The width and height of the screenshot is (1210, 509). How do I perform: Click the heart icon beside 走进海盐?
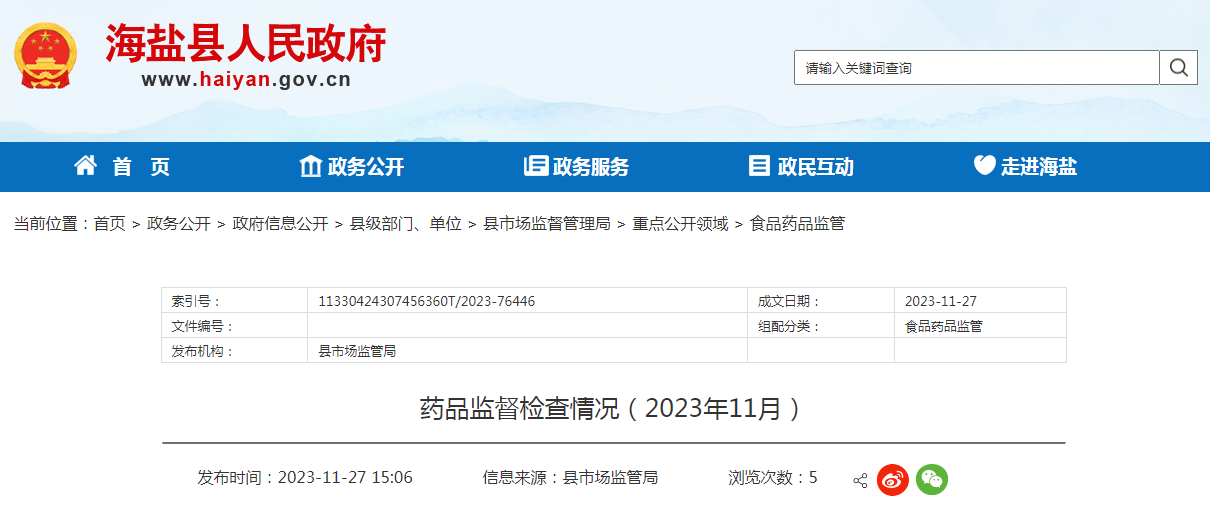coord(985,166)
